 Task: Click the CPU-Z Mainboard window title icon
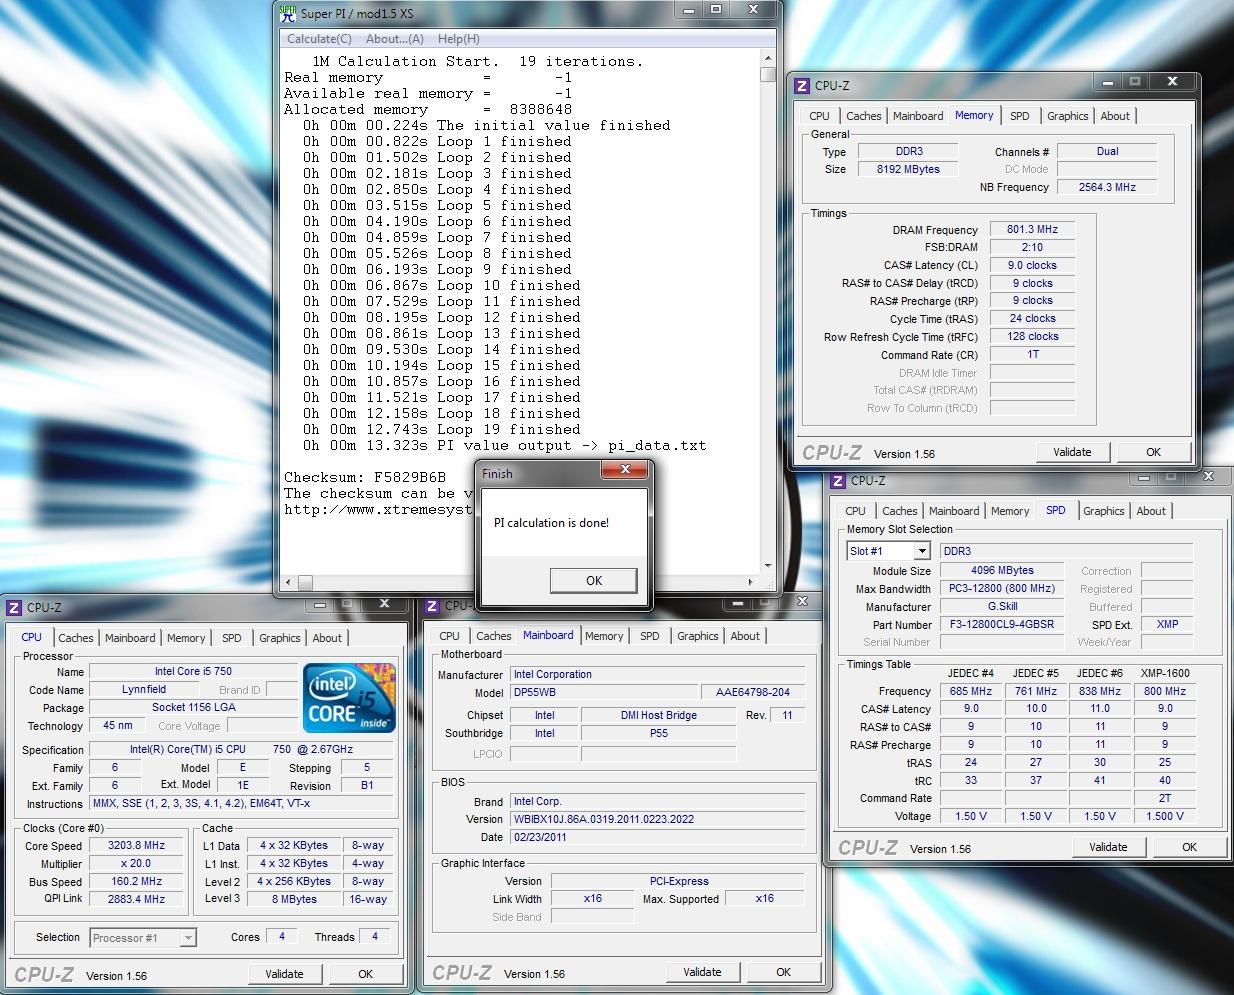coord(432,606)
